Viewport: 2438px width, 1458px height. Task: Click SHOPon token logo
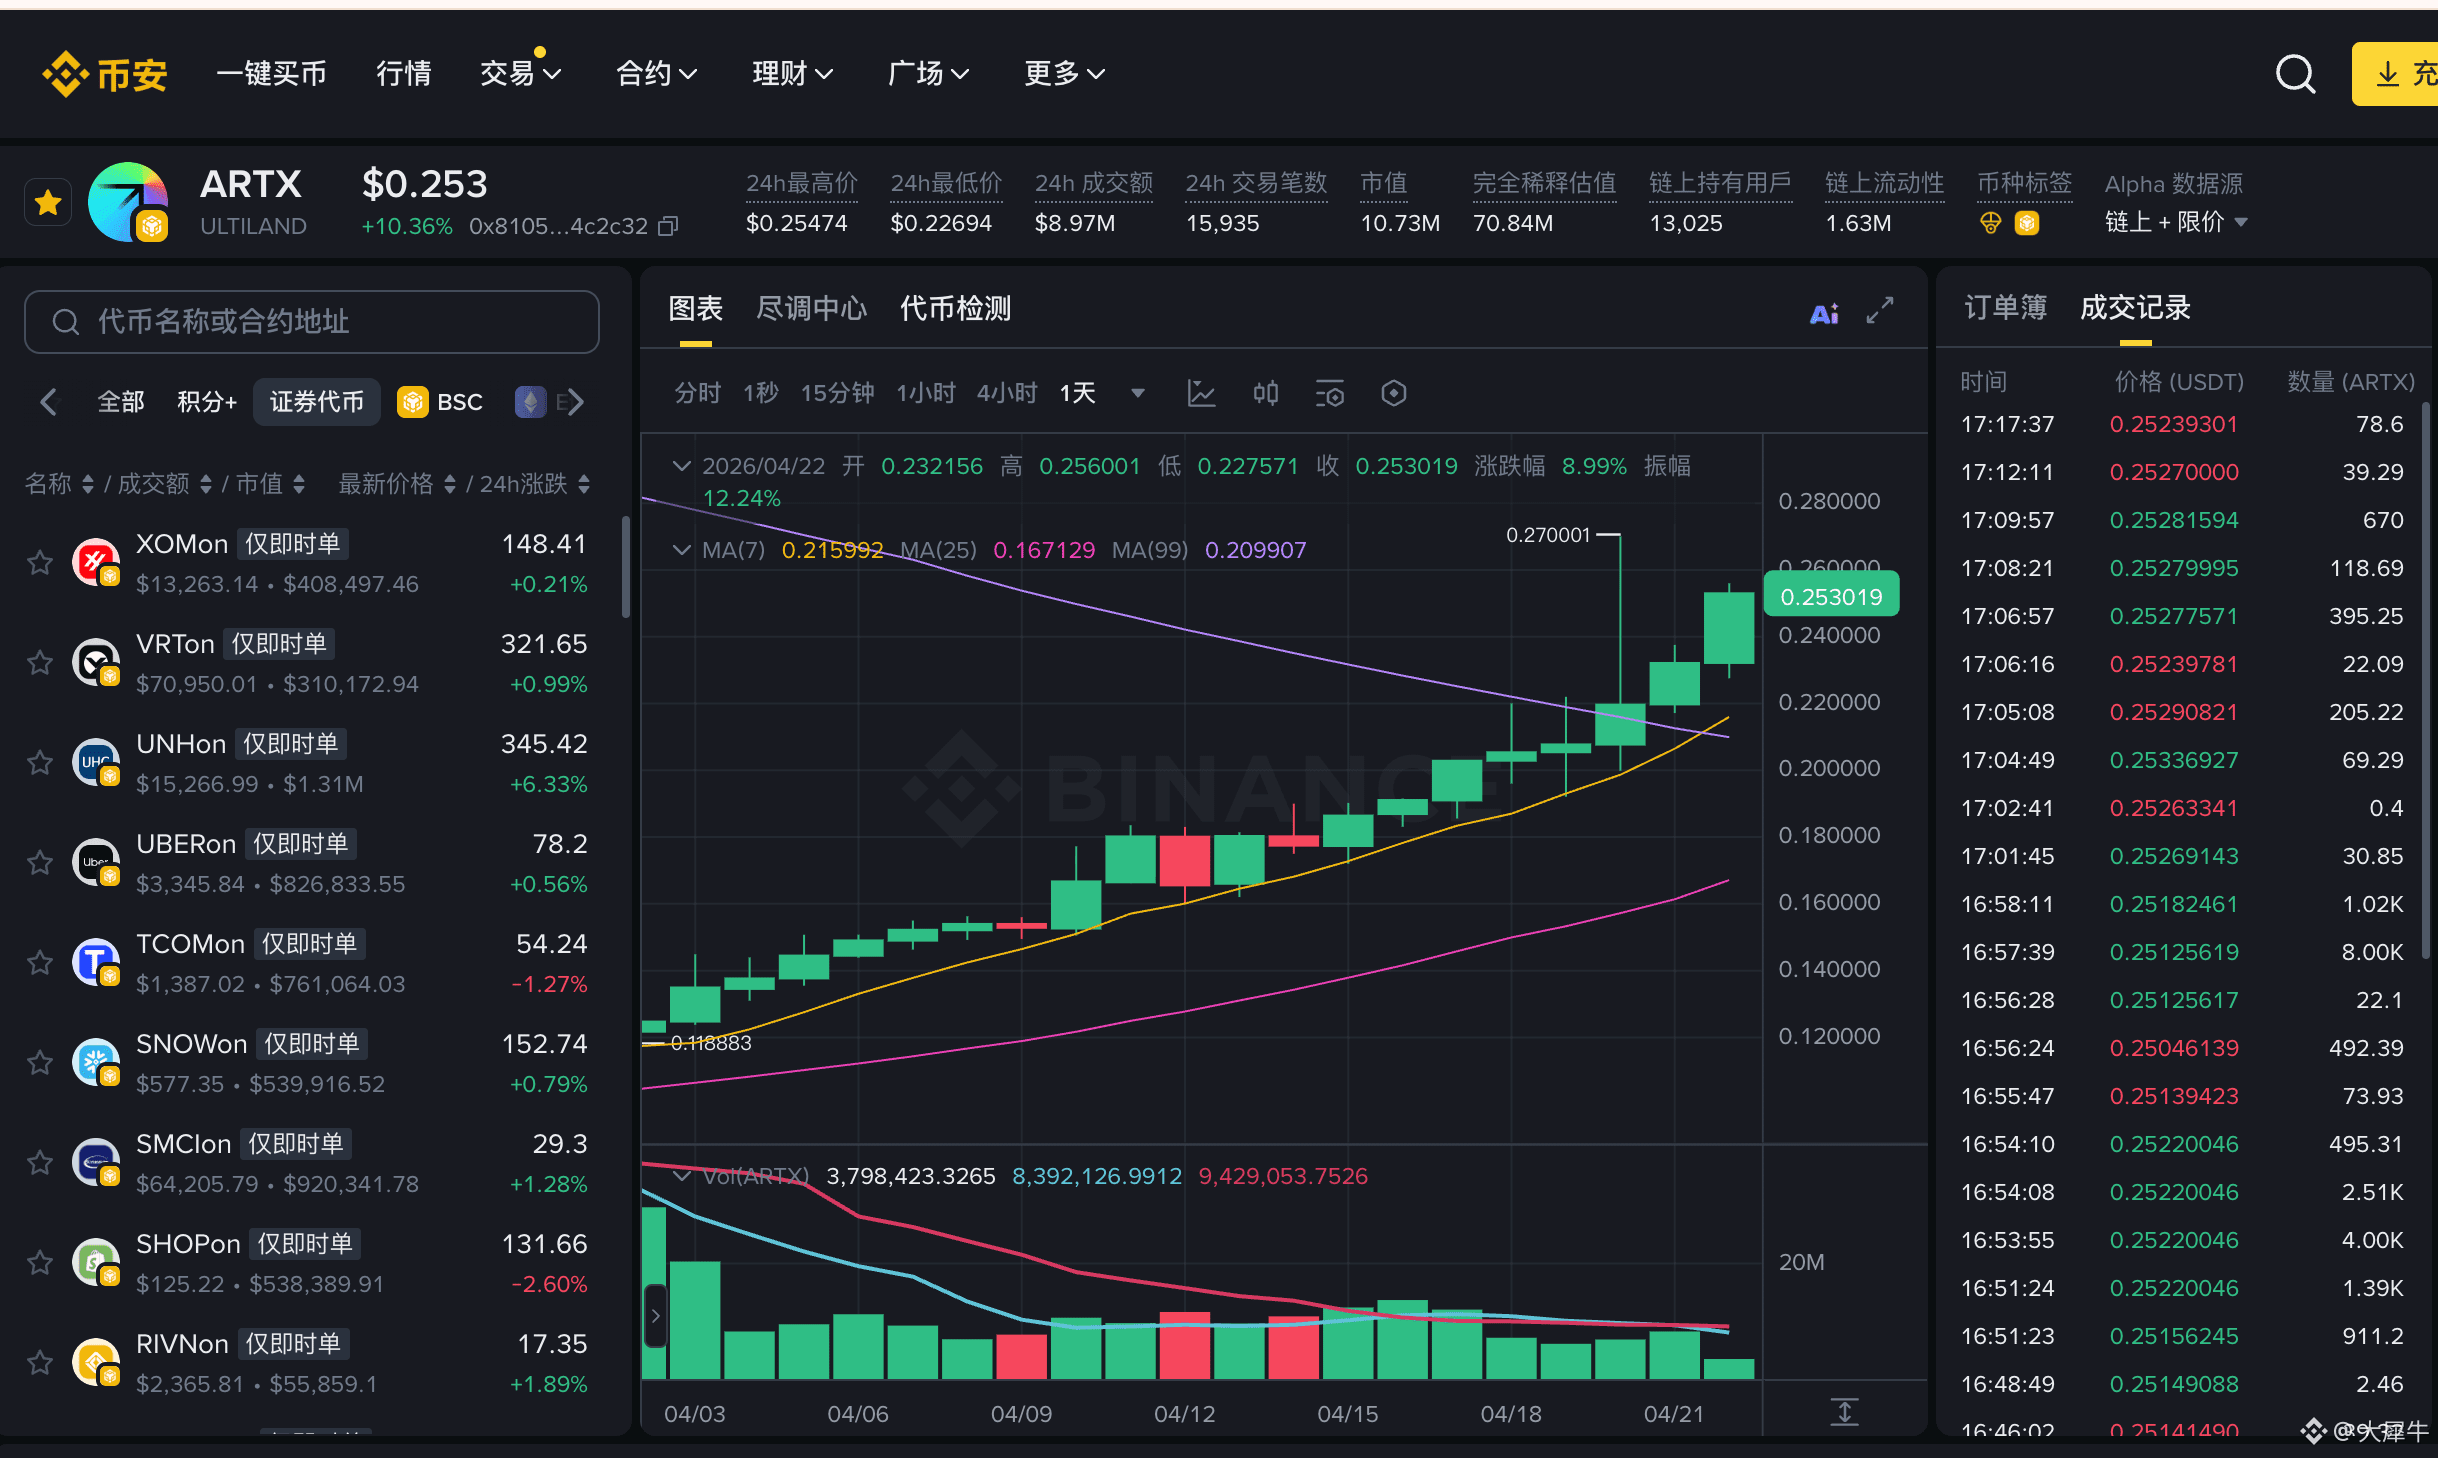(x=96, y=1263)
